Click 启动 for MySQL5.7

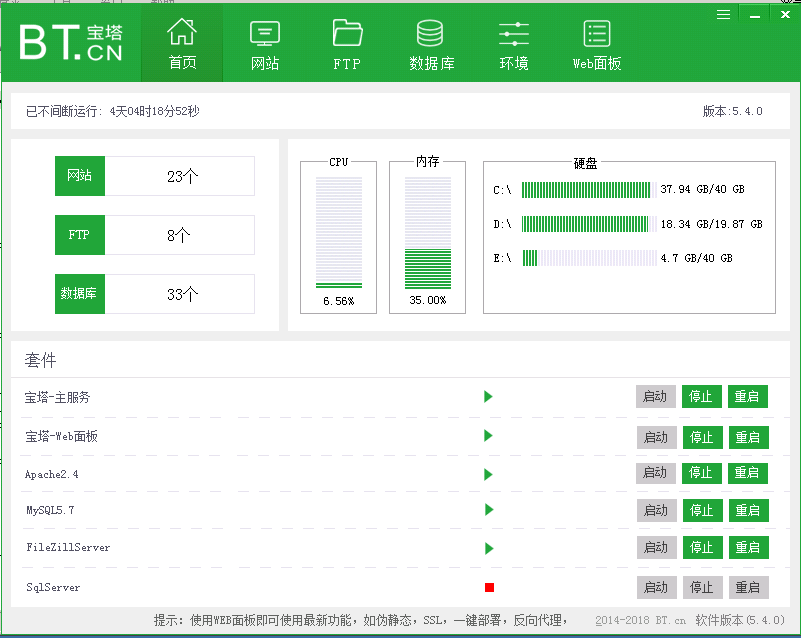656,510
